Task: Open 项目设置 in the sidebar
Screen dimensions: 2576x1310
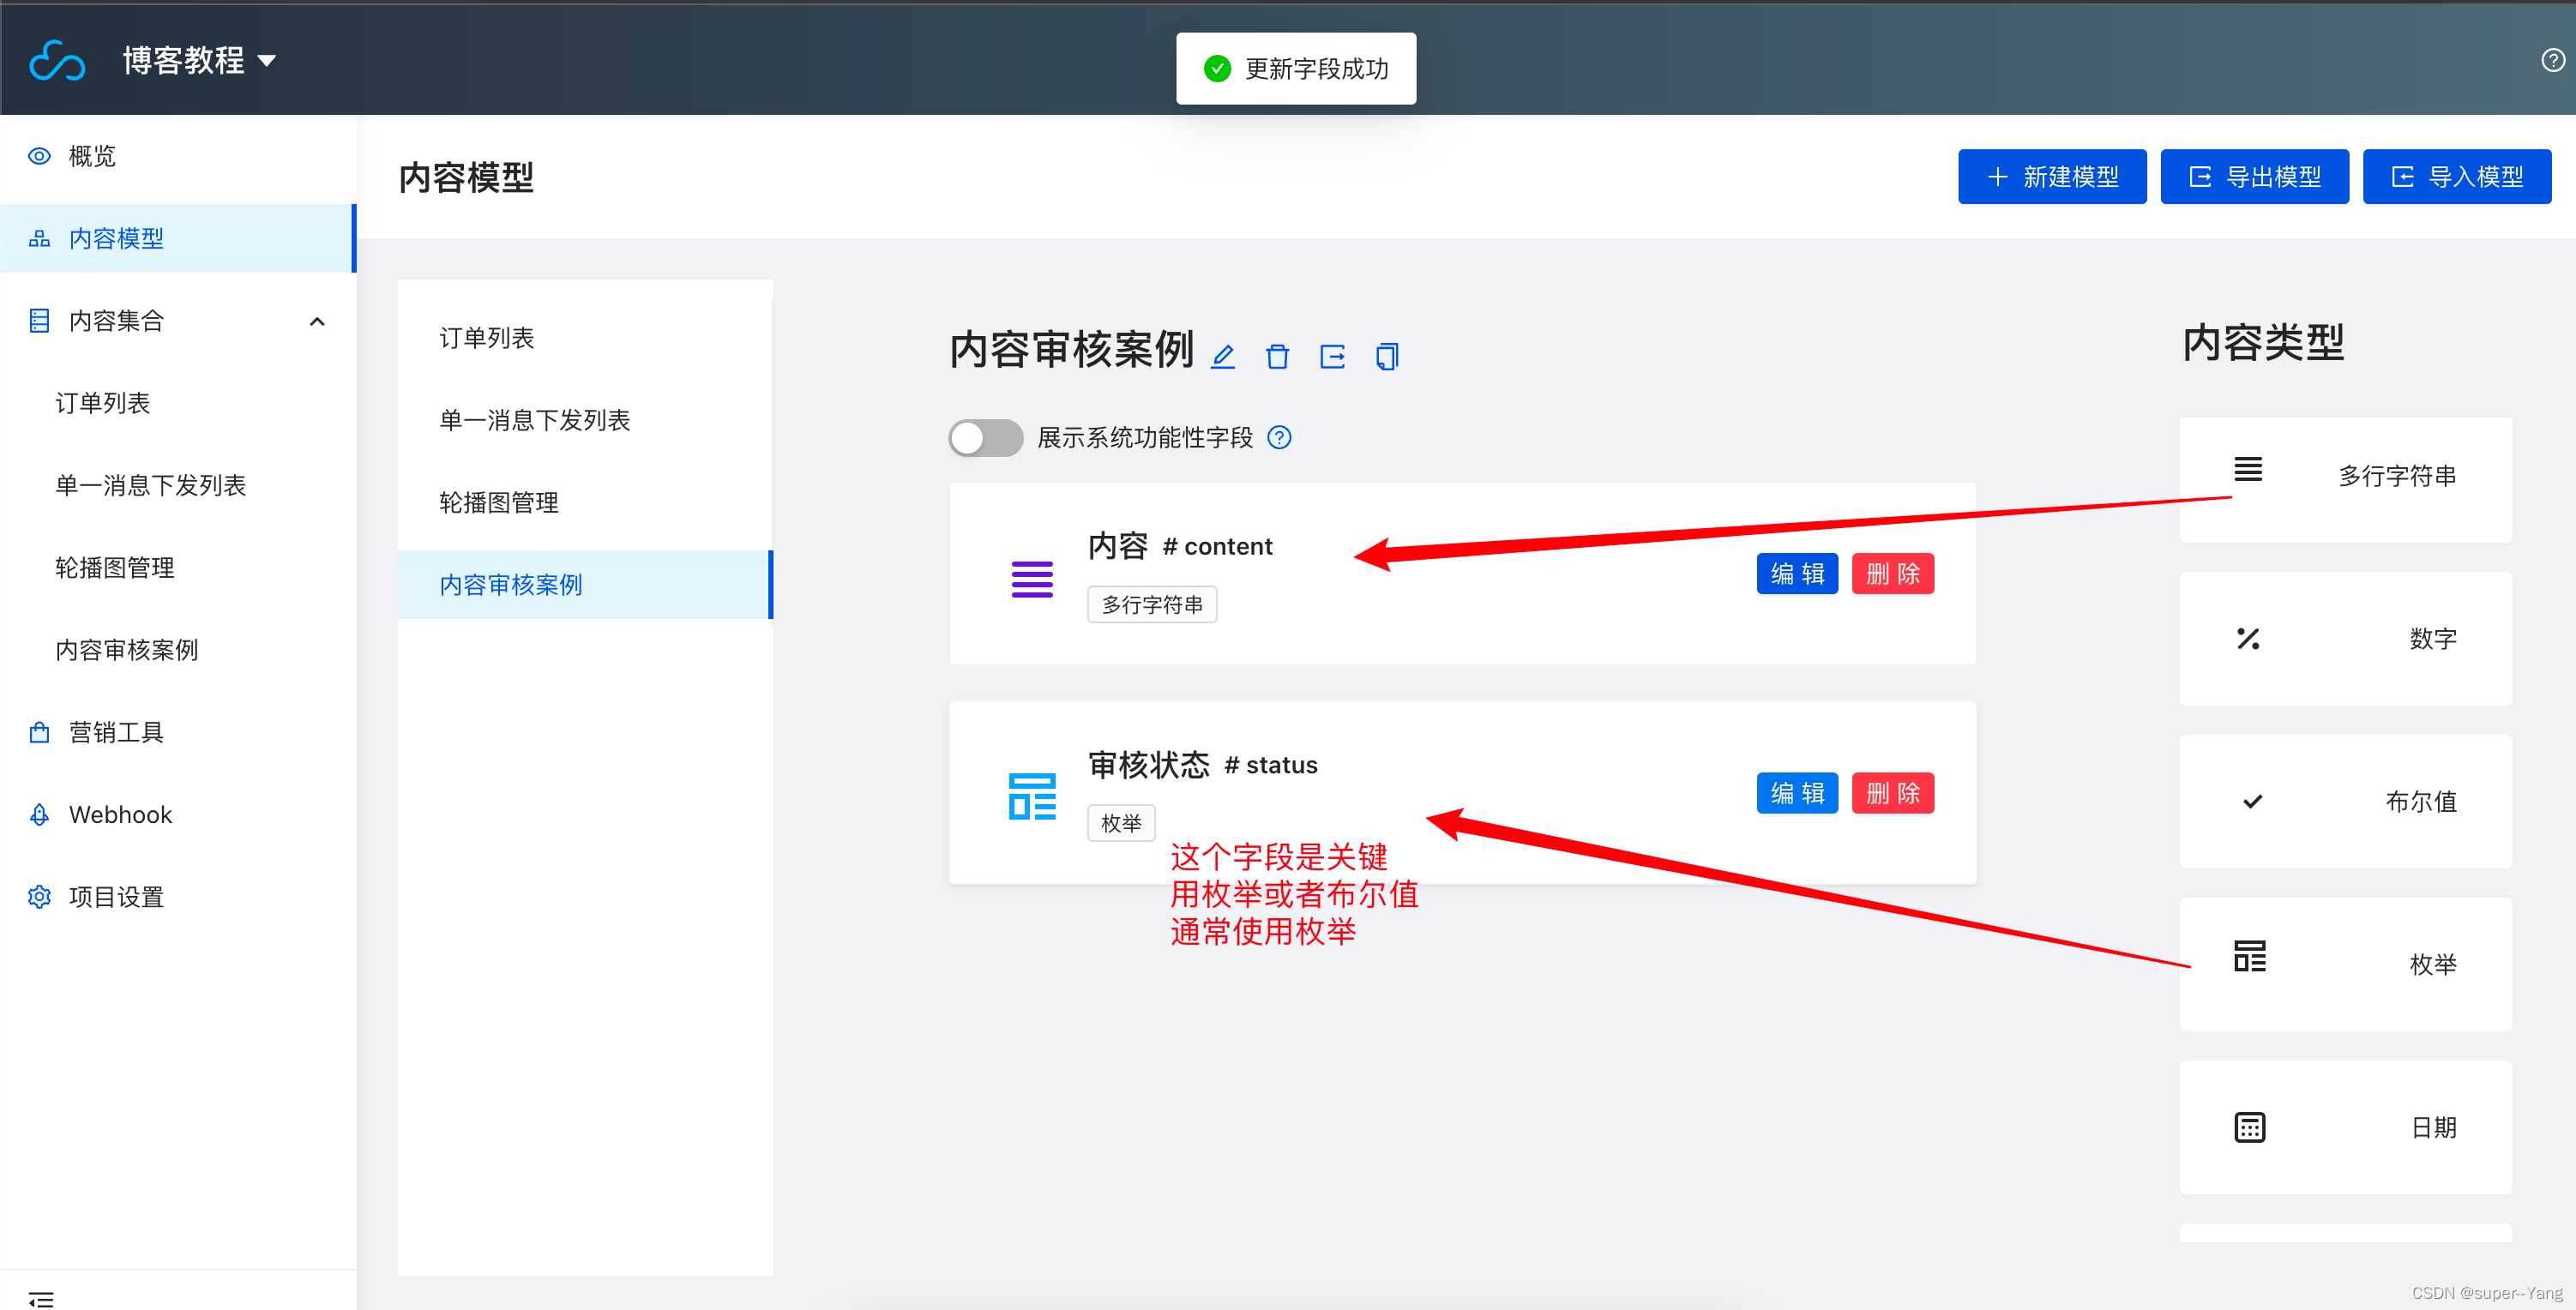Action: pyautogui.click(x=178, y=896)
